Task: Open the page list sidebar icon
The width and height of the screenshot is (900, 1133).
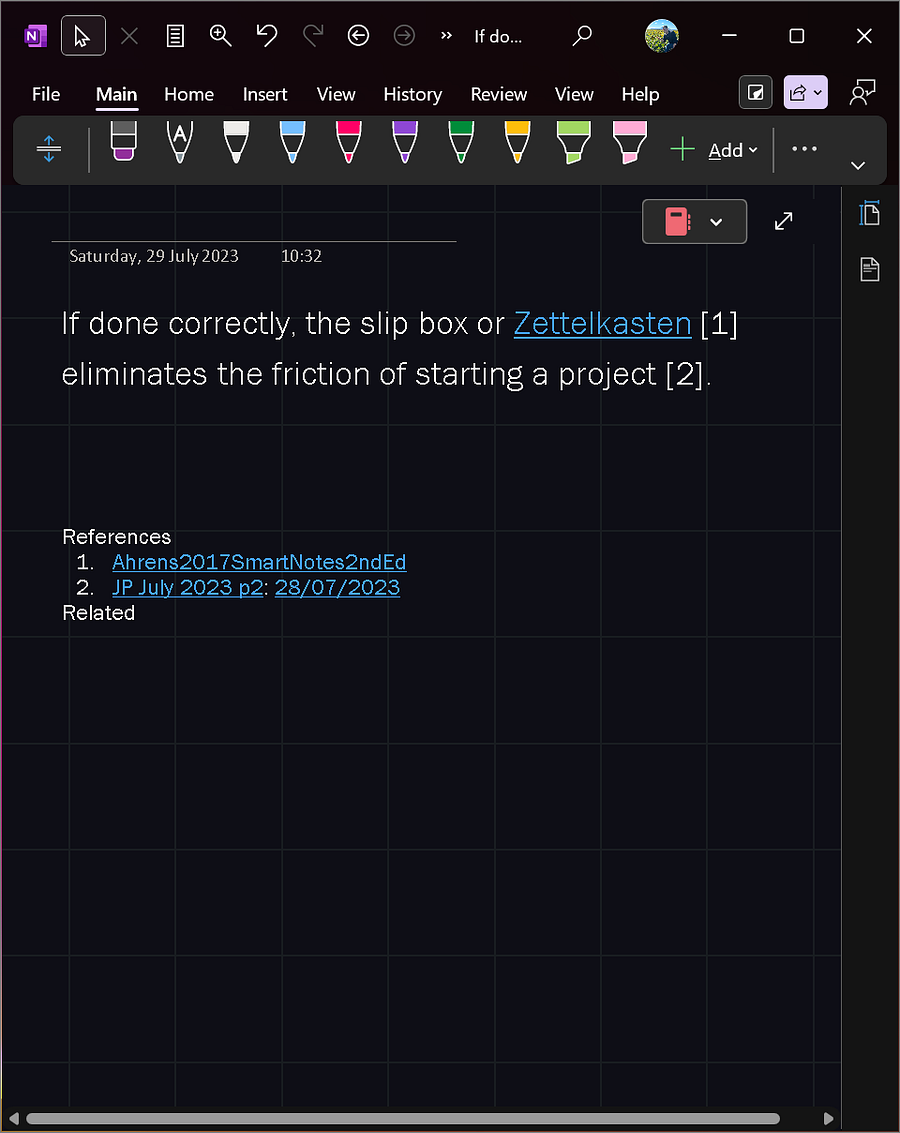Action: click(x=870, y=270)
